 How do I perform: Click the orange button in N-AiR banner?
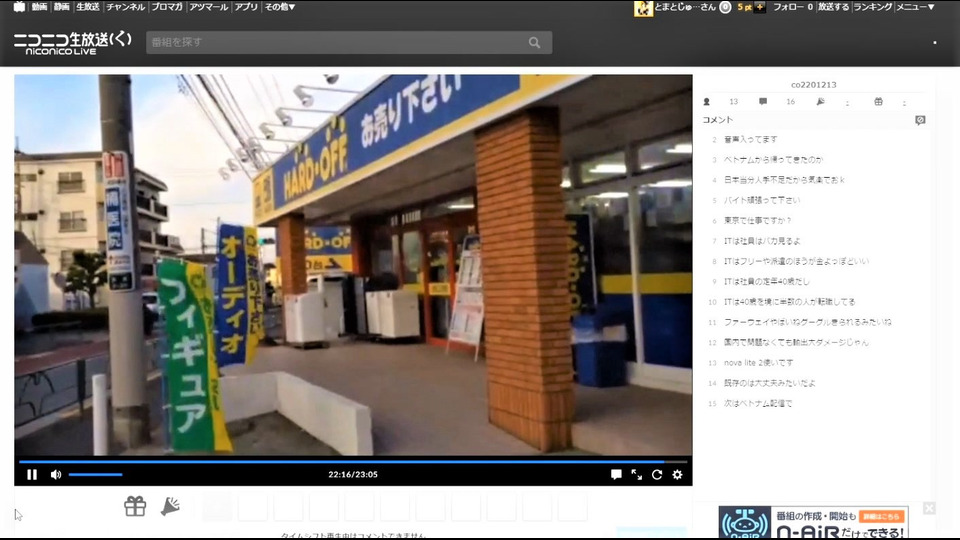tap(881, 517)
